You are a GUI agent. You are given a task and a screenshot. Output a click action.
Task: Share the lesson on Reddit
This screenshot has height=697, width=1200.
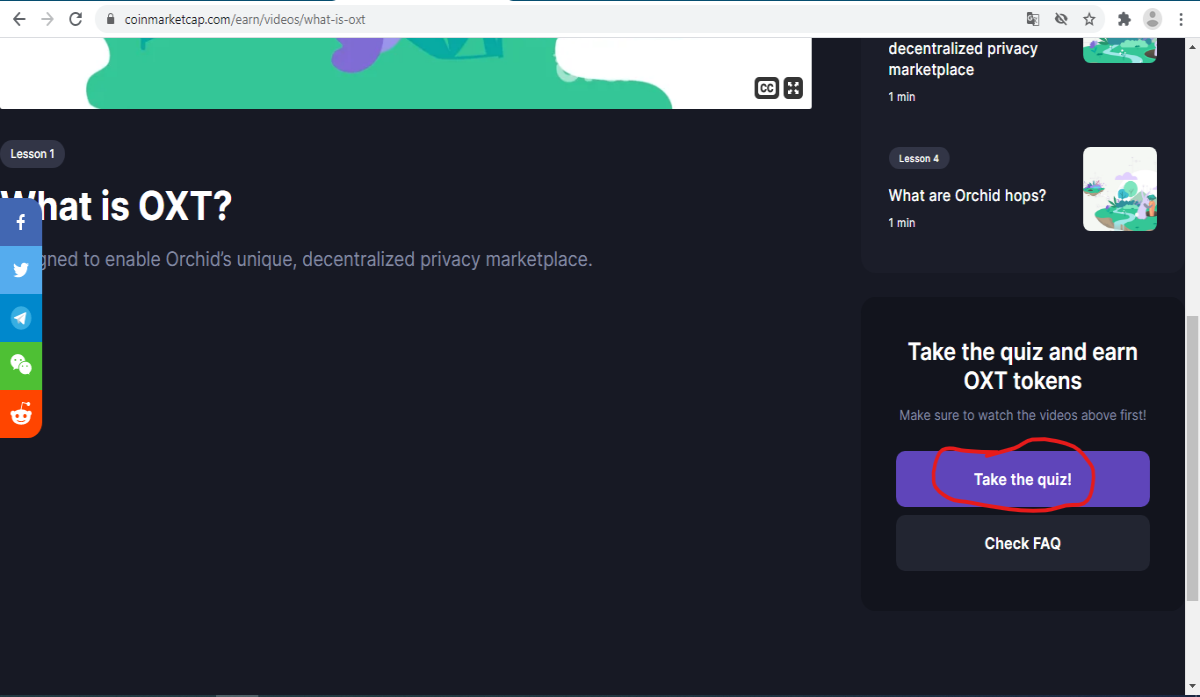(x=21, y=414)
